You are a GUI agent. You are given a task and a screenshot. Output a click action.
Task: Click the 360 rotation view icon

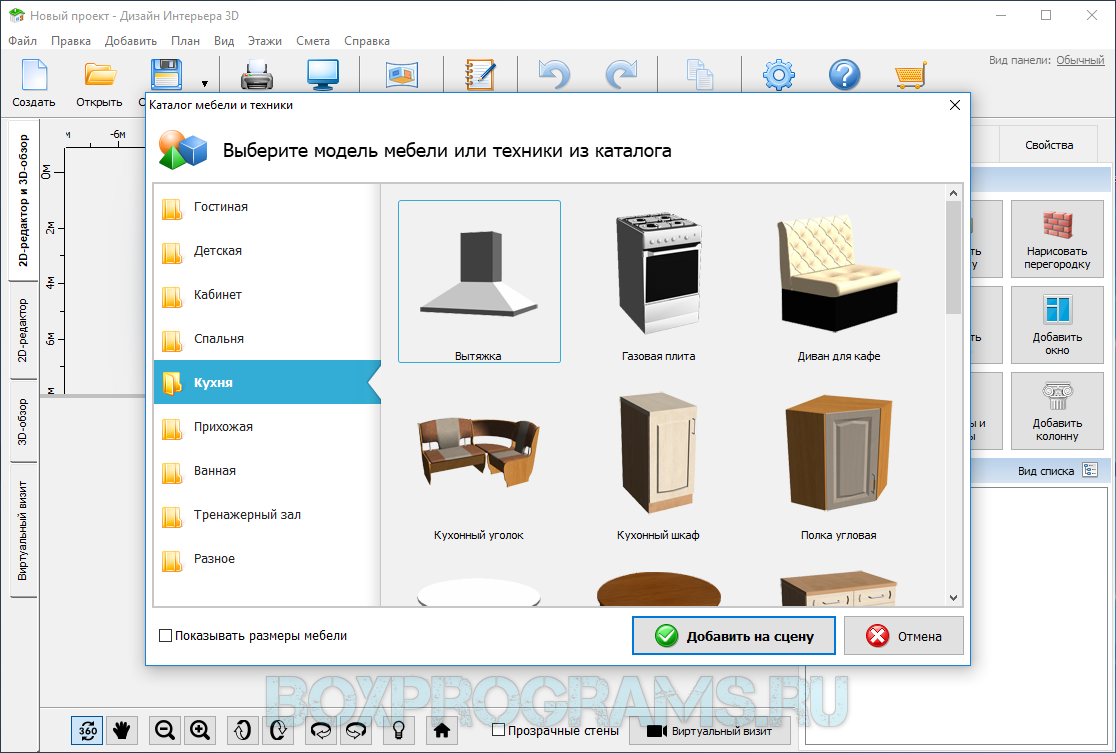87,730
